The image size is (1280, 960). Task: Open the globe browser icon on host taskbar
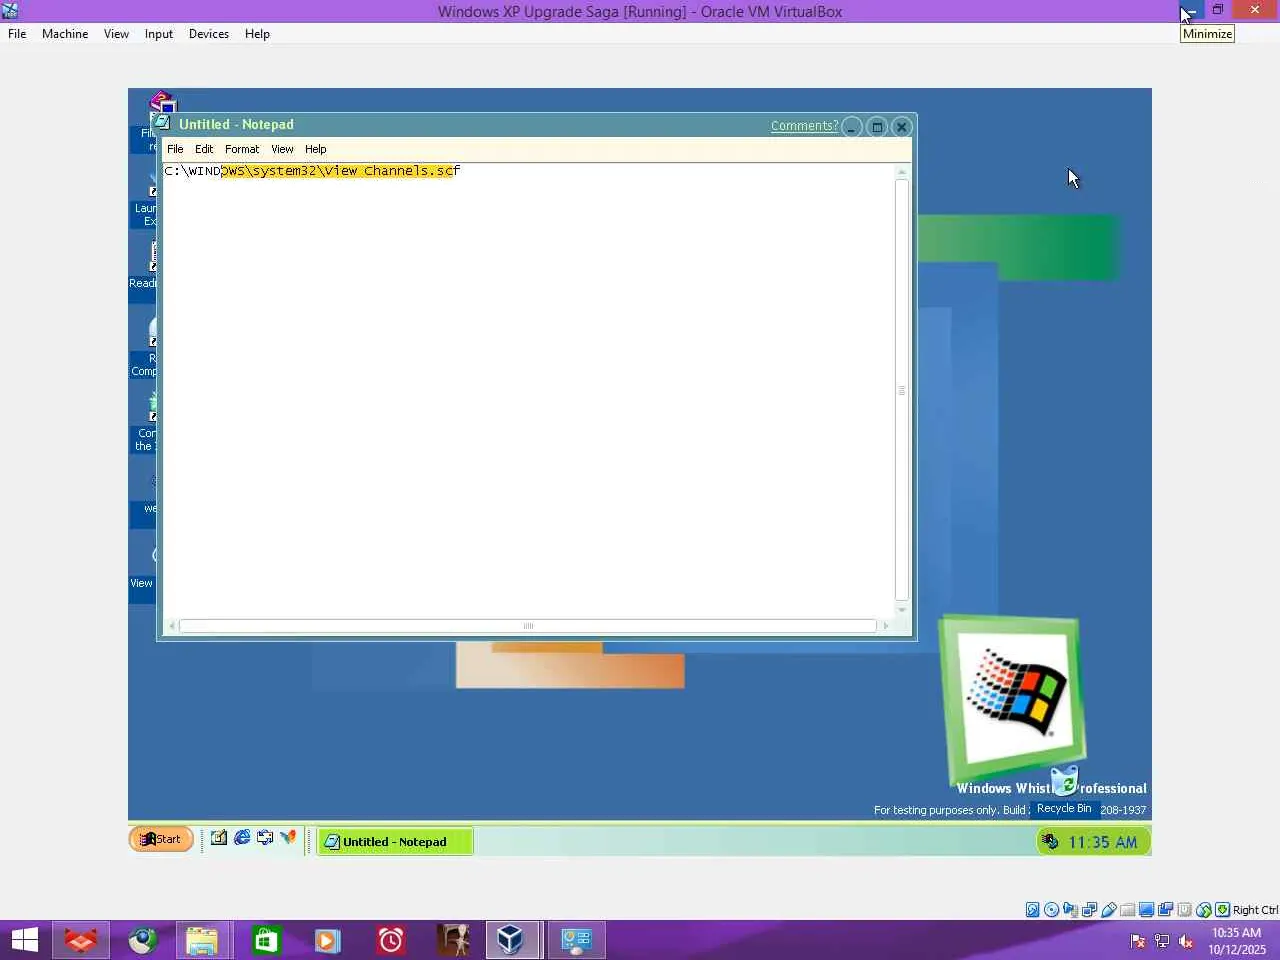click(143, 940)
